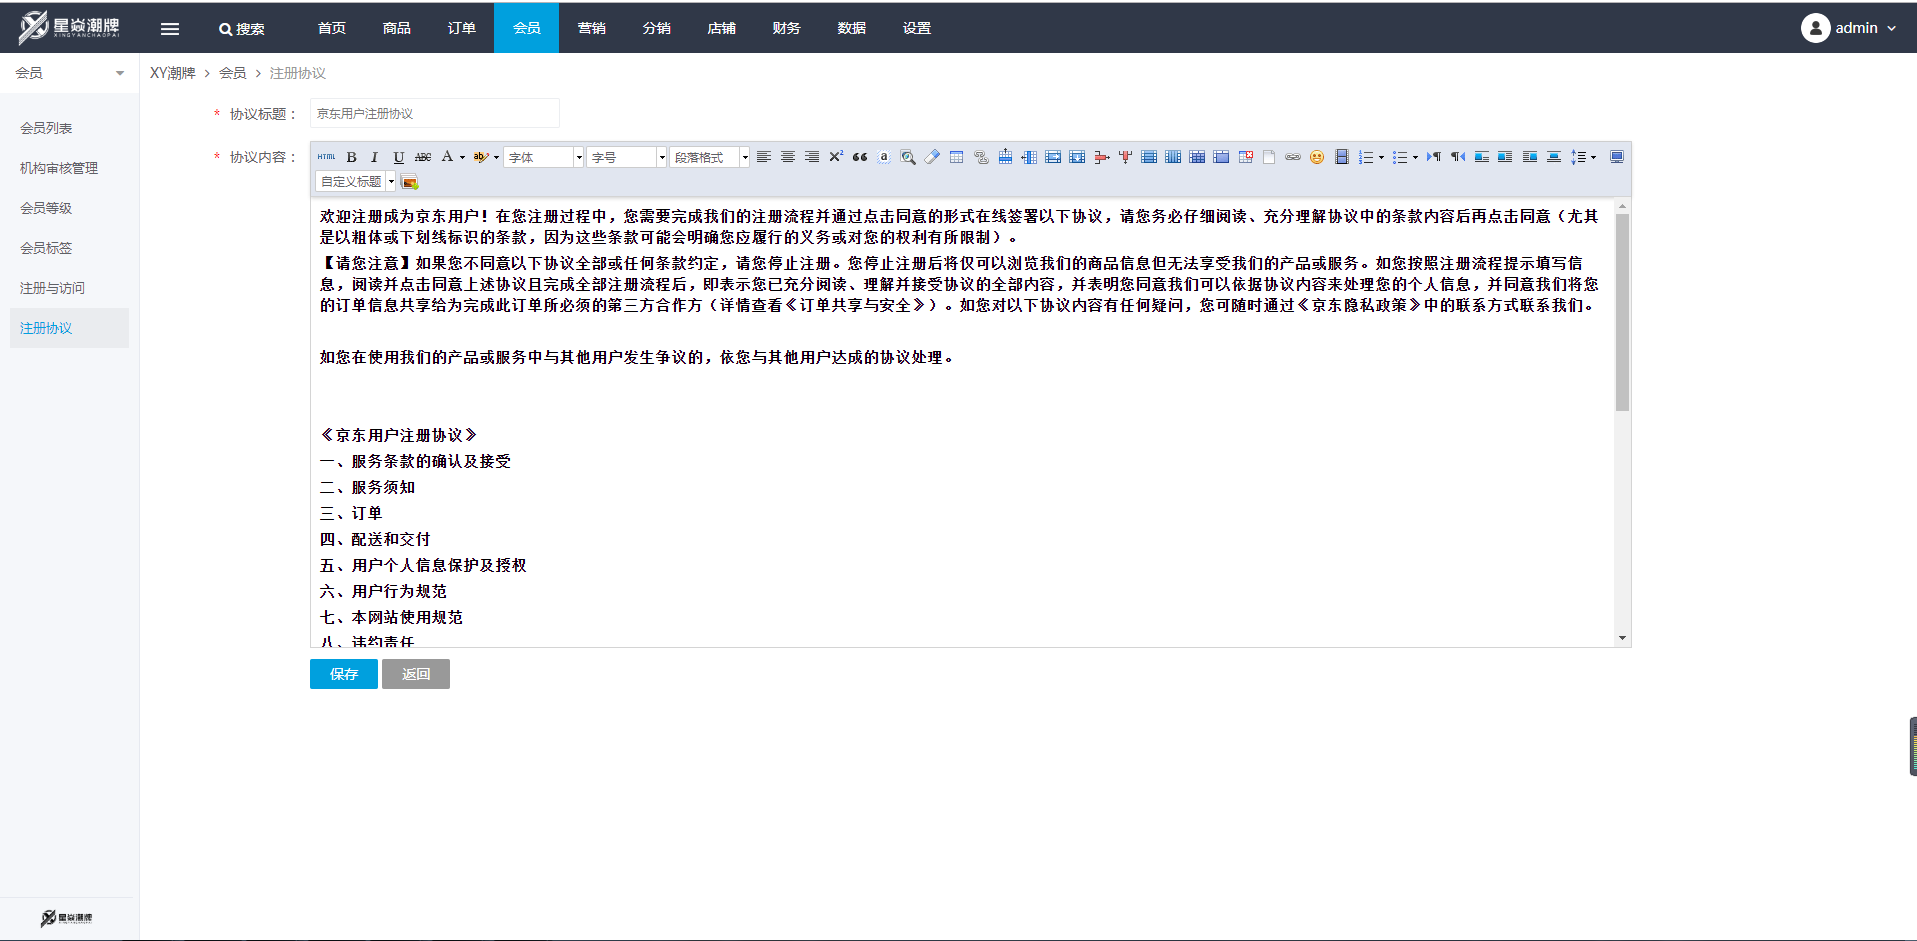Insert table column to the left
1917x941 pixels.
(x=1029, y=157)
